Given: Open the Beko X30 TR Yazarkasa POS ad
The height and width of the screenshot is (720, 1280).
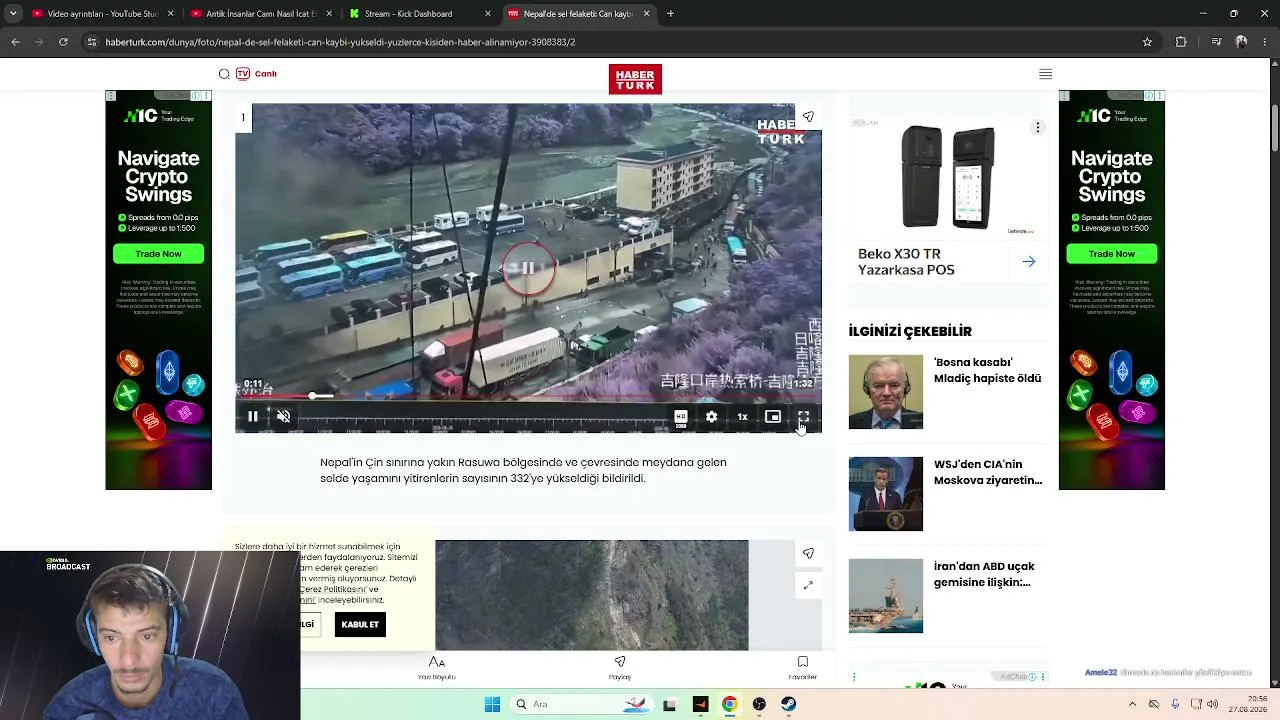Looking at the screenshot, I should click(x=906, y=262).
